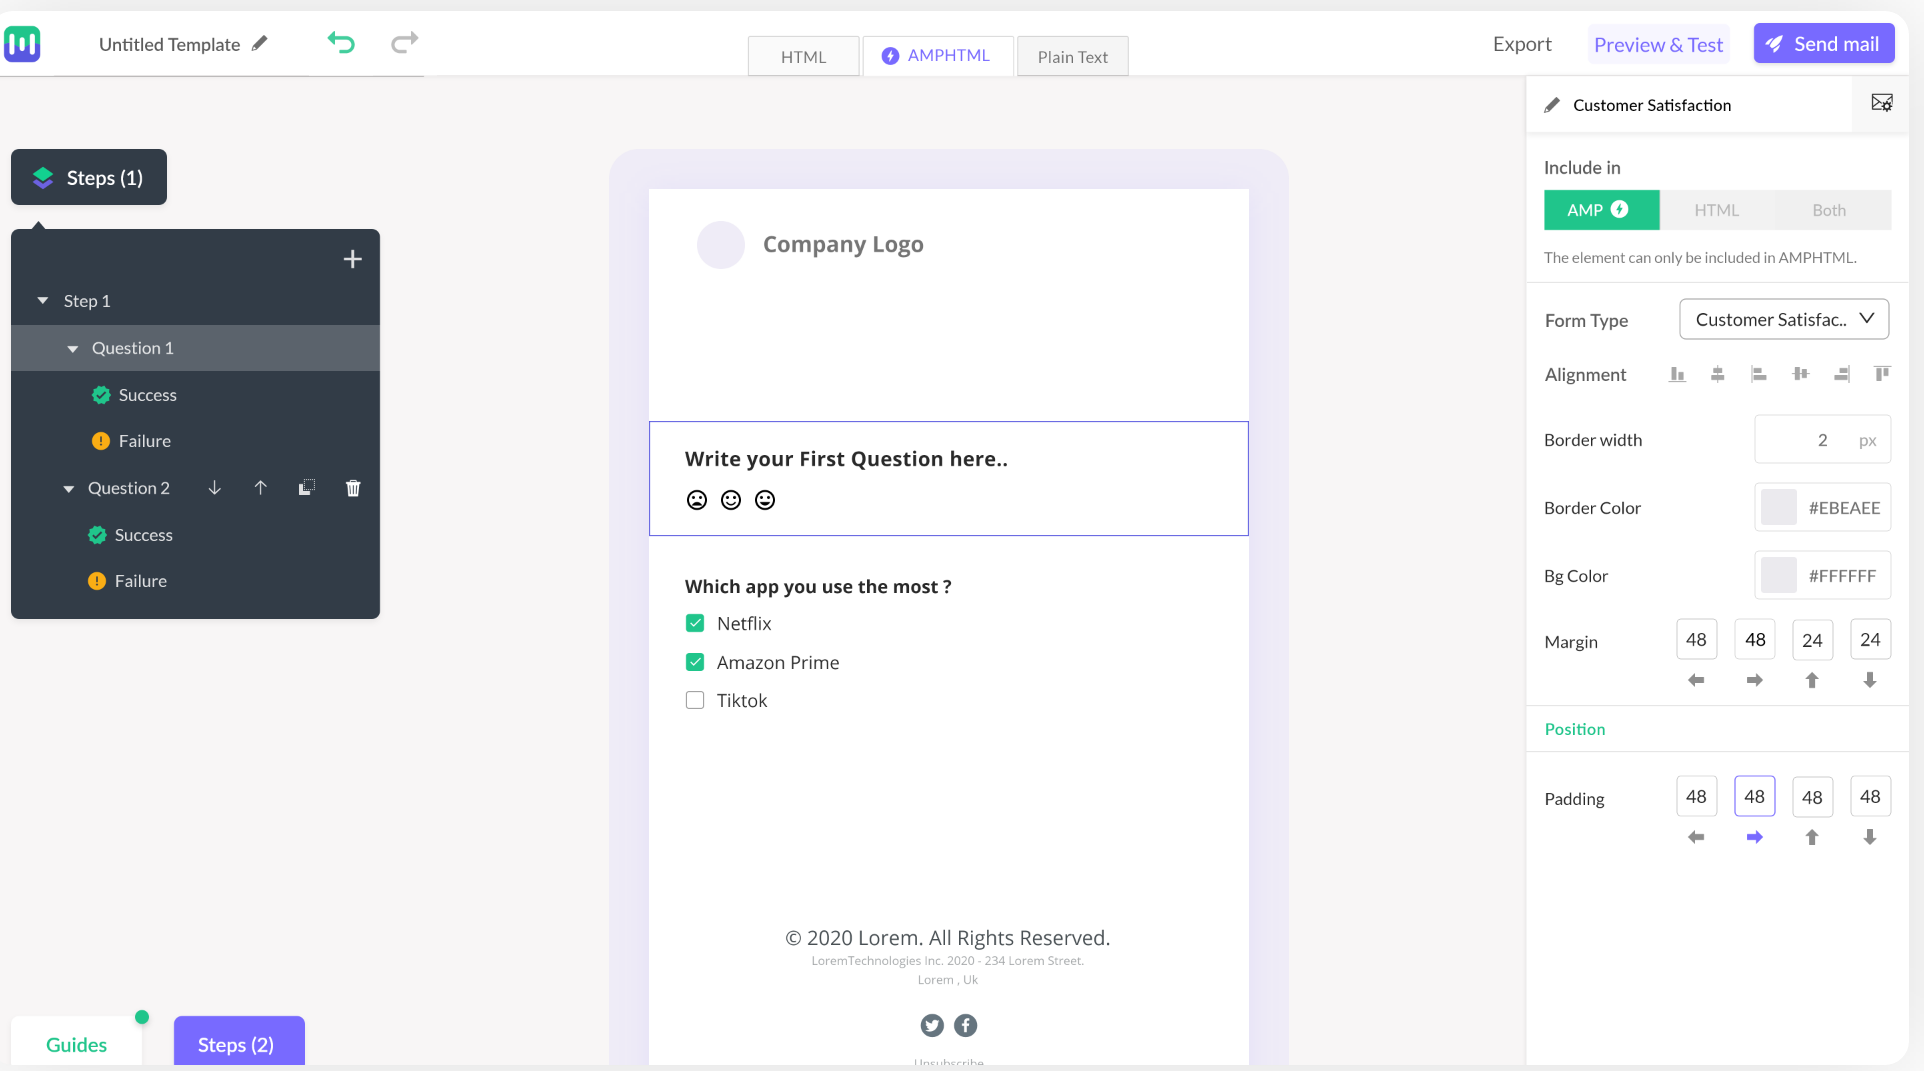Uncheck the Amazon Prime checkbox
Image resolution: width=1924 pixels, height=1071 pixels.
click(695, 662)
